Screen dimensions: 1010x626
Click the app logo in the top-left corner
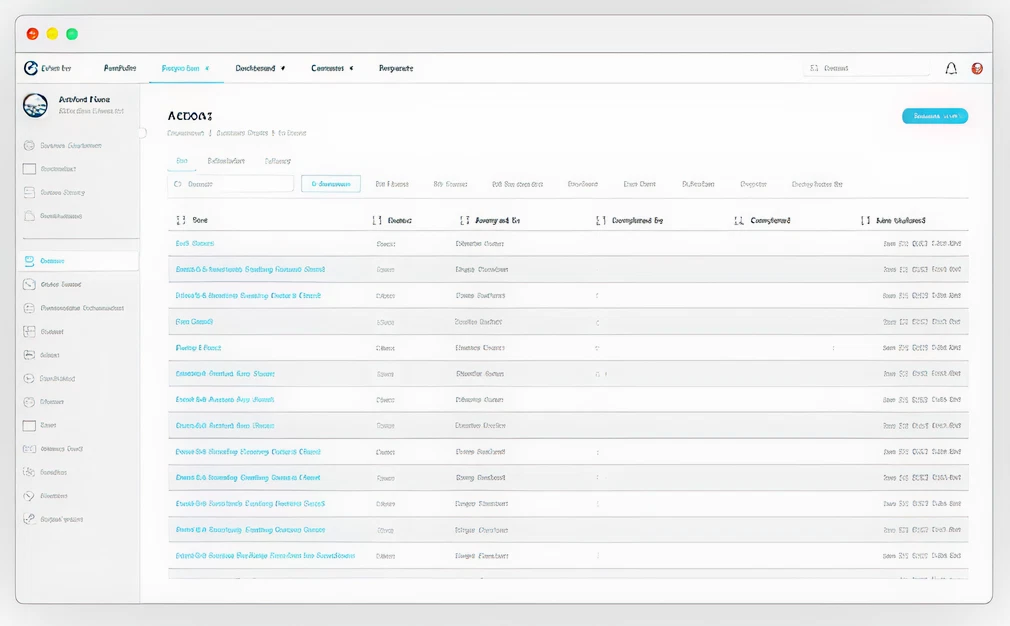[31, 68]
